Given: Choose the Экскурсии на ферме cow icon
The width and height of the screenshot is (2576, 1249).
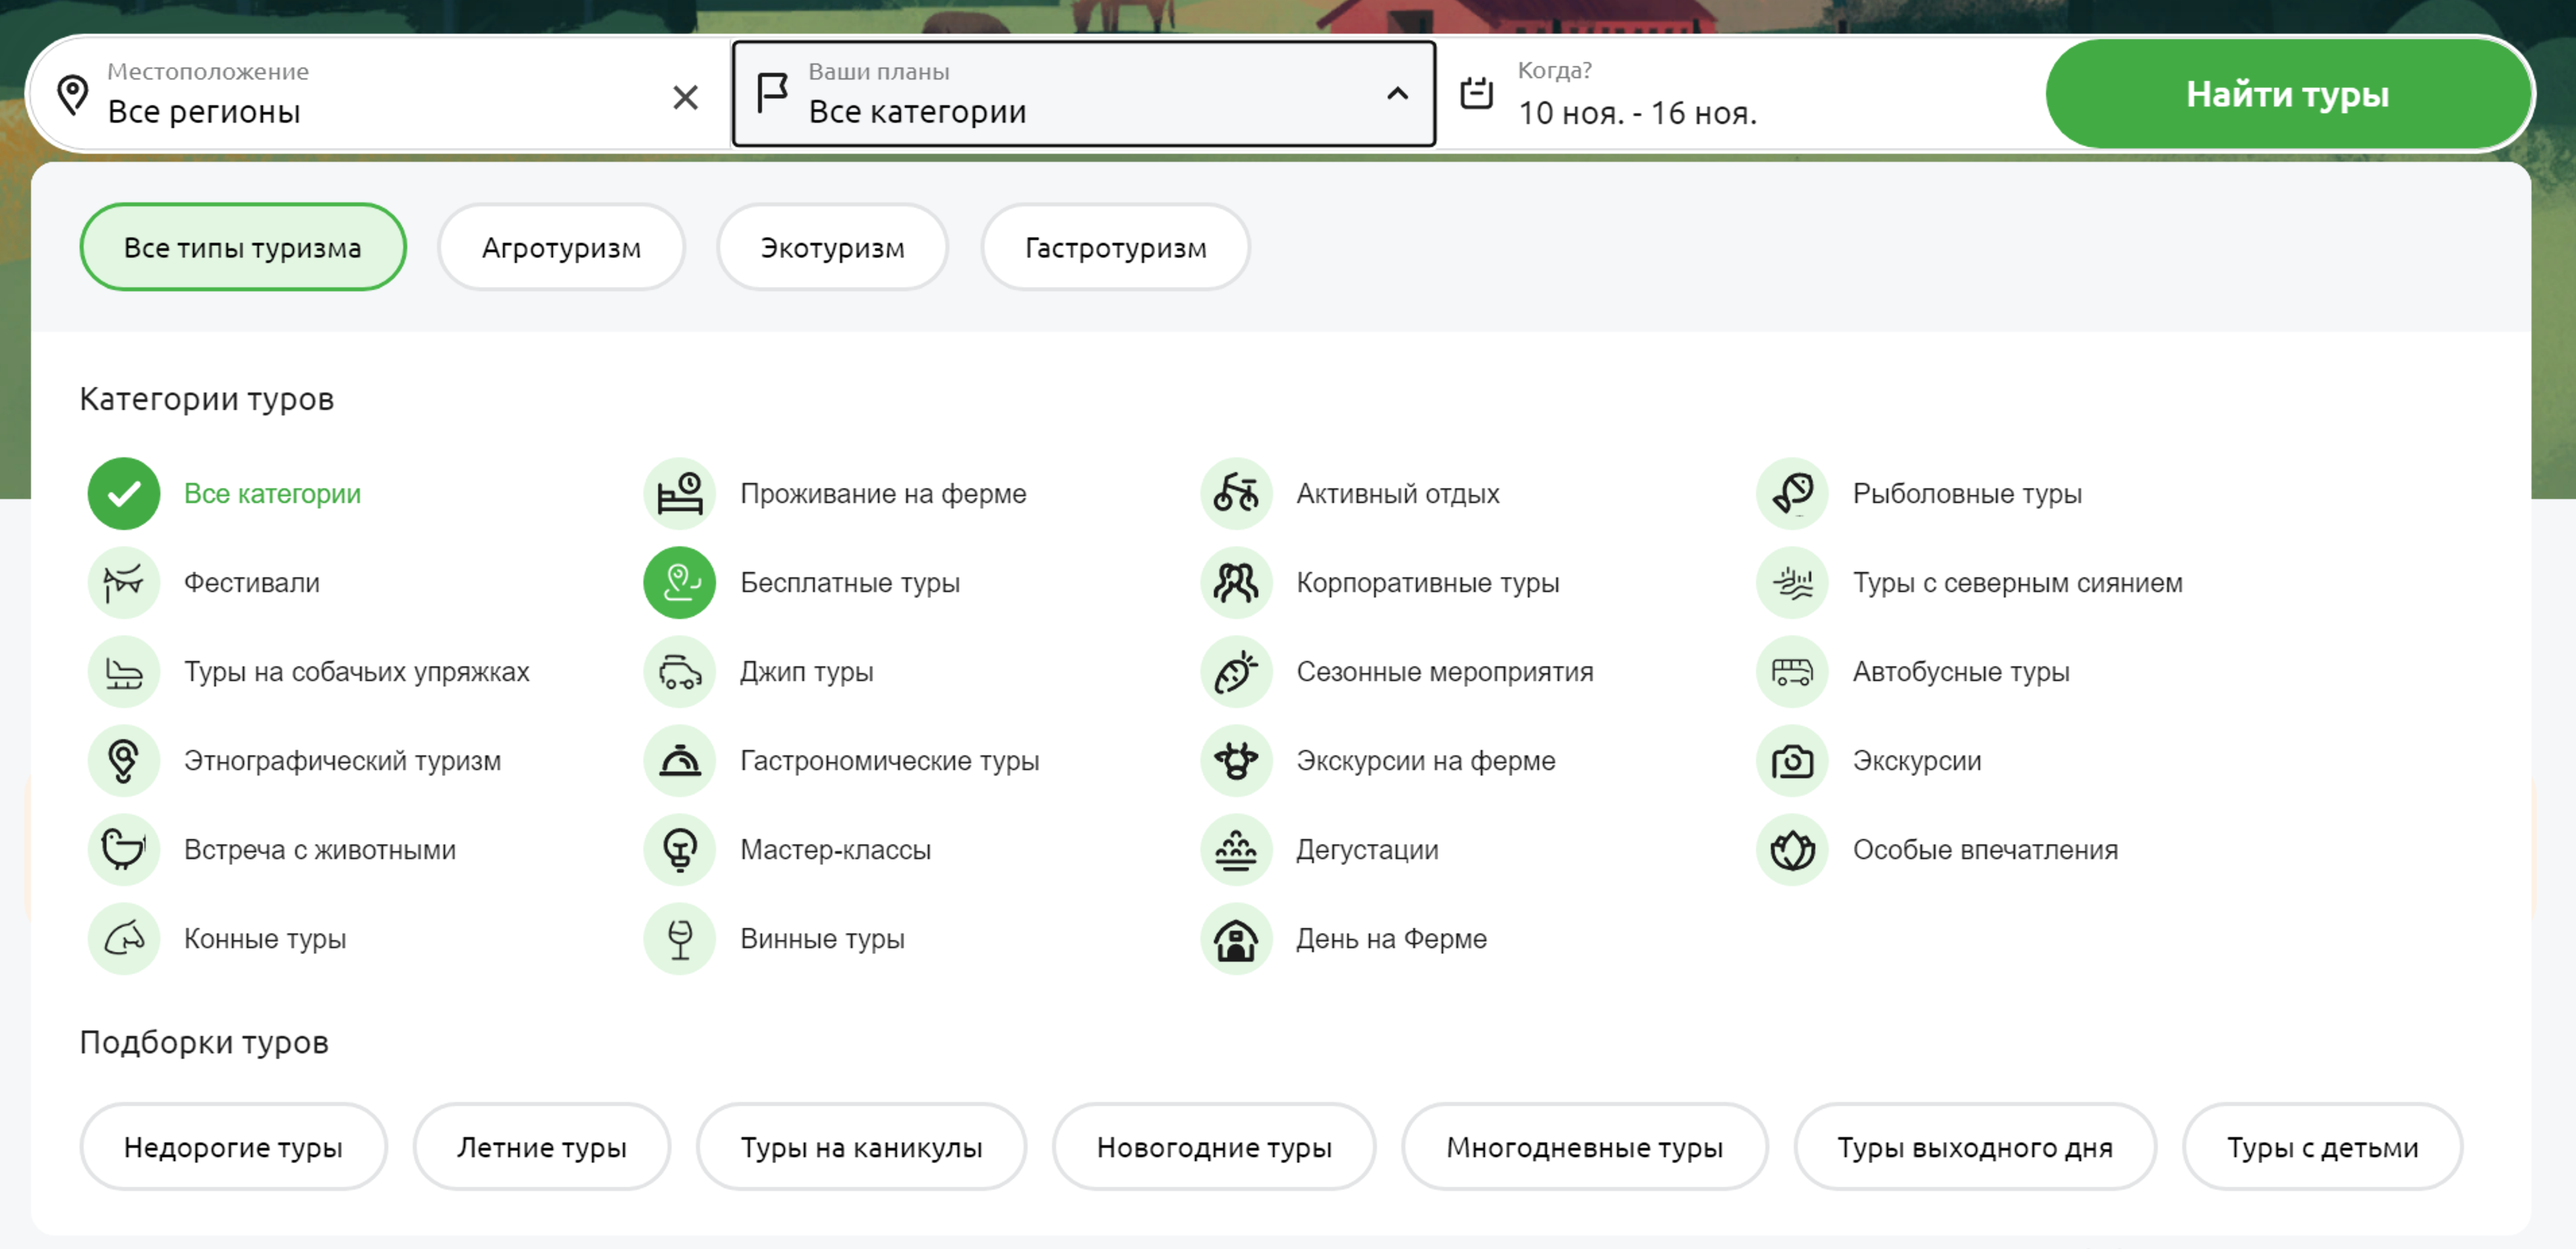Looking at the screenshot, I should coord(1236,760).
